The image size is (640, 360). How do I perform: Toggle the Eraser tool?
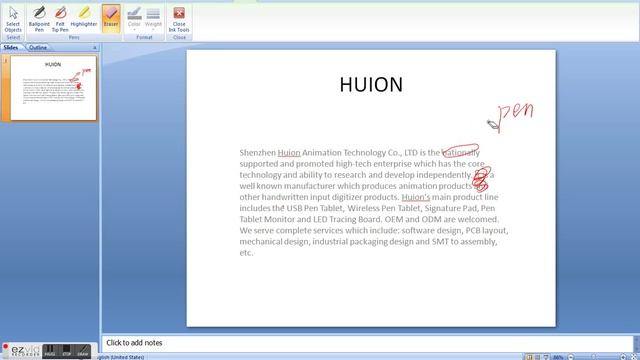coord(111,18)
